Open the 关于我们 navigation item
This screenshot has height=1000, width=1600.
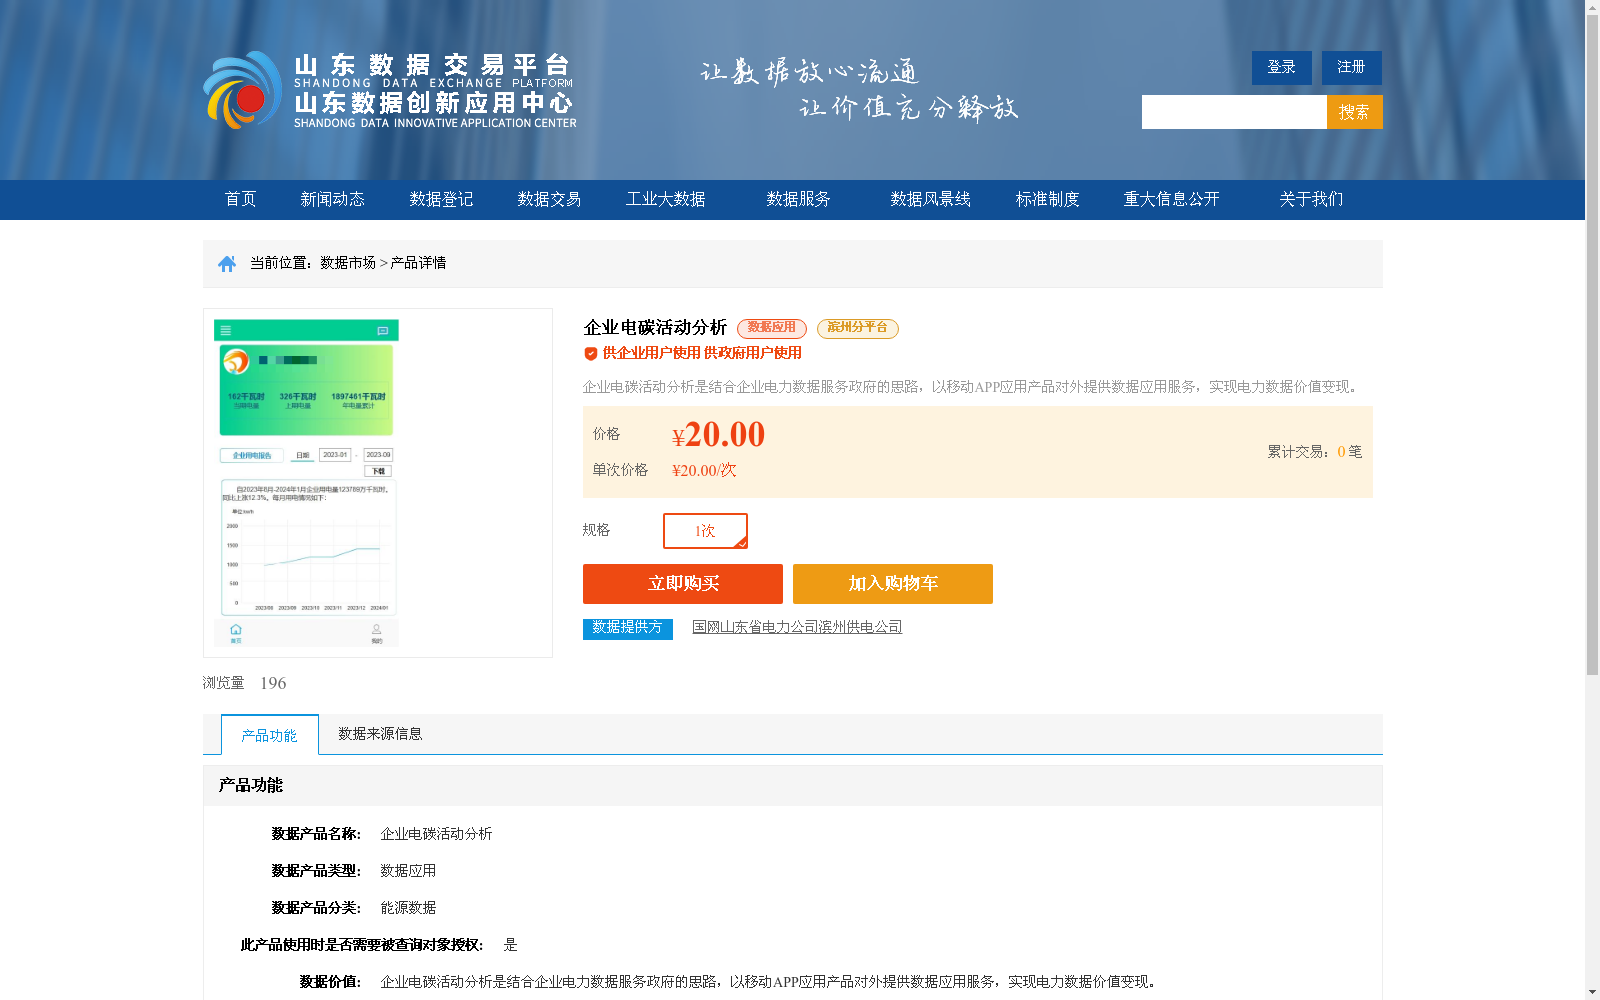click(1311, 199)
